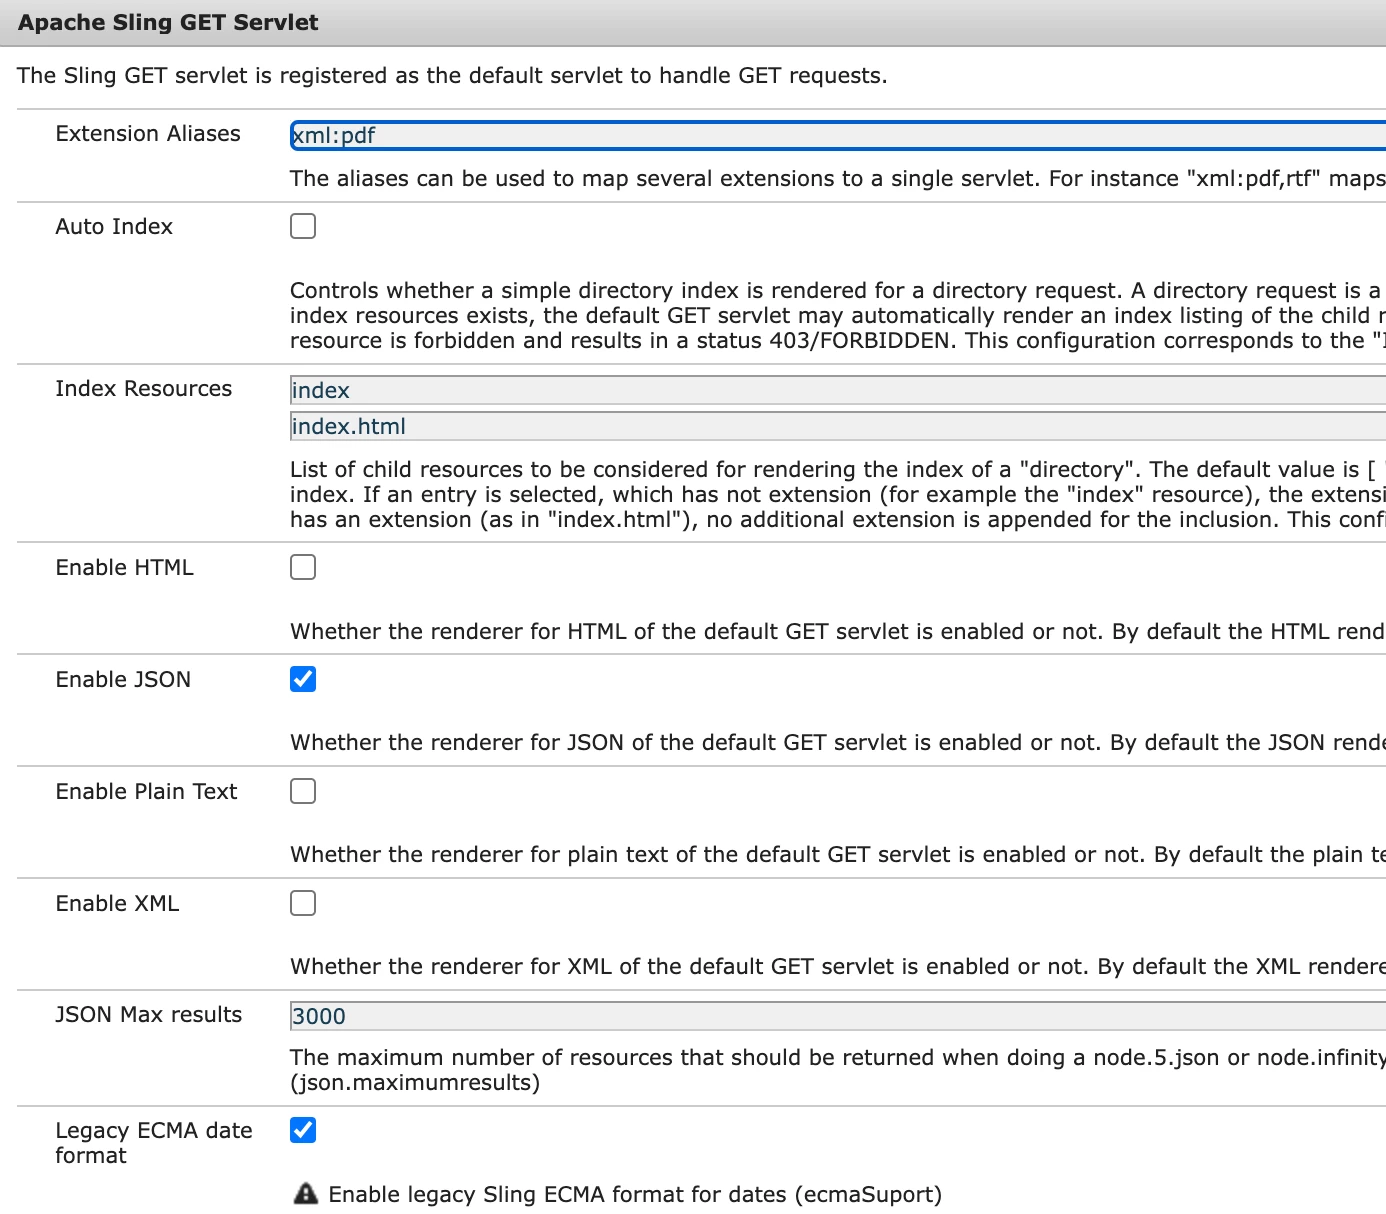This screenshot has height=1214, width=1386.
Task: Click the 'Enable XML' label
Action: tap(118, 904)
